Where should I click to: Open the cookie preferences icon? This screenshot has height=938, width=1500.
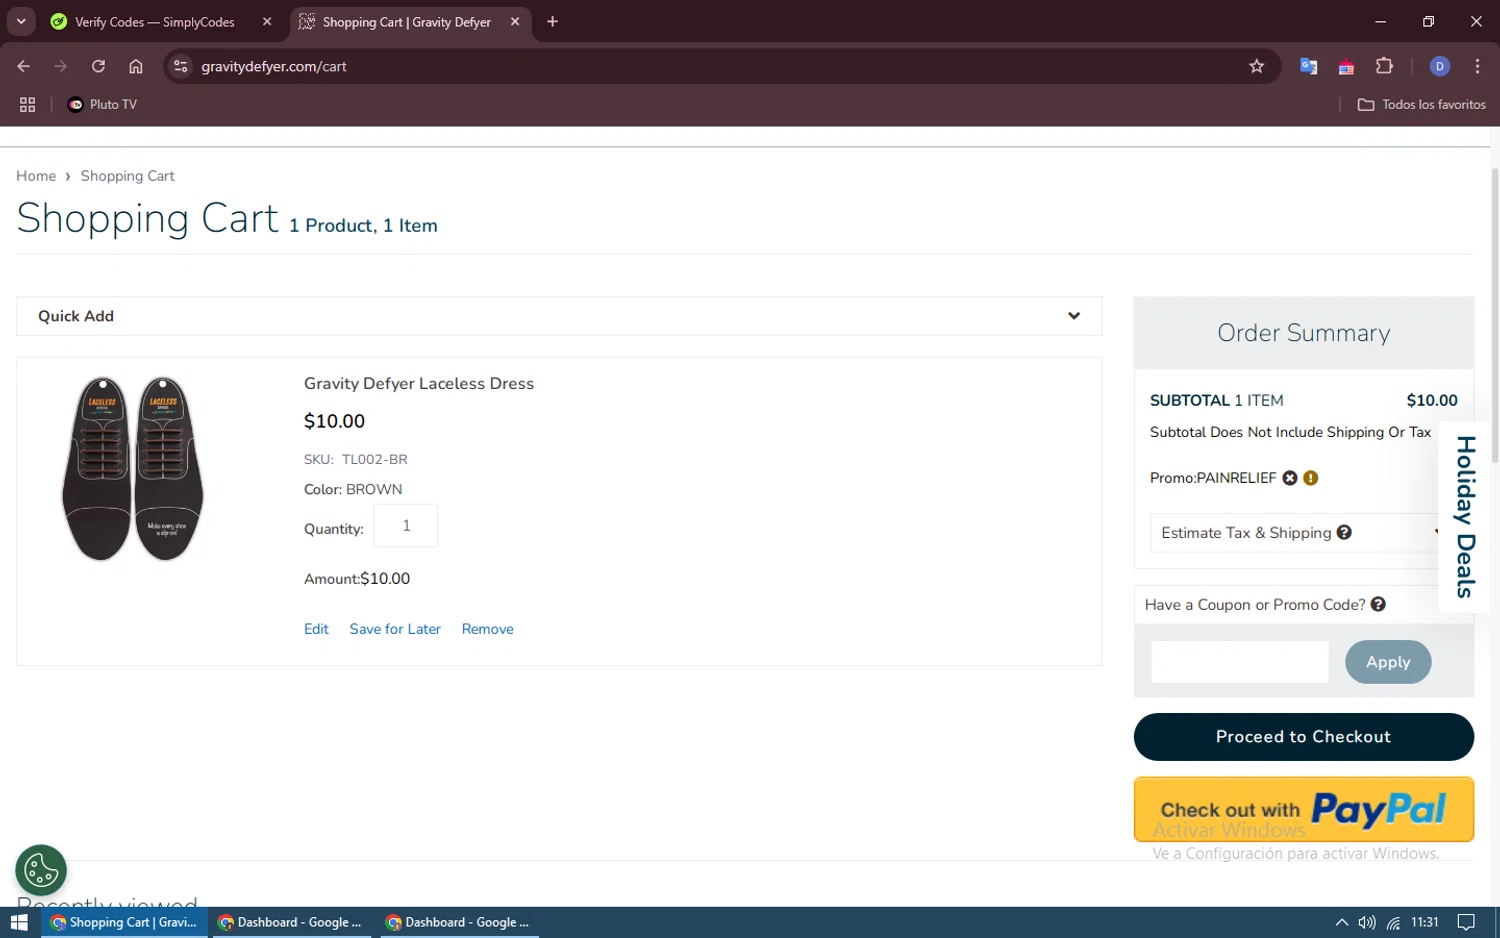pos(41,871)
